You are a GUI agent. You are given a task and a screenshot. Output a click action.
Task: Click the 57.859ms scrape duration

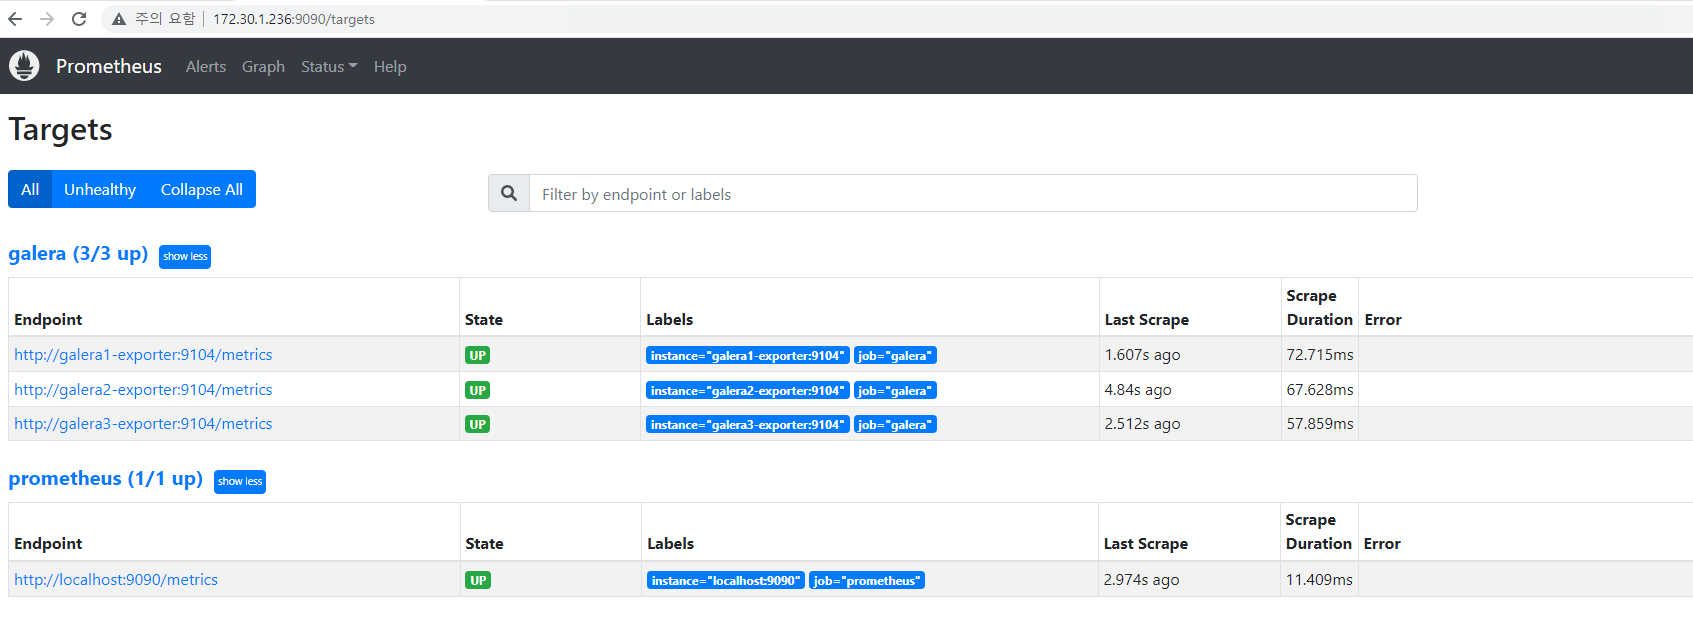point(1320,424)
